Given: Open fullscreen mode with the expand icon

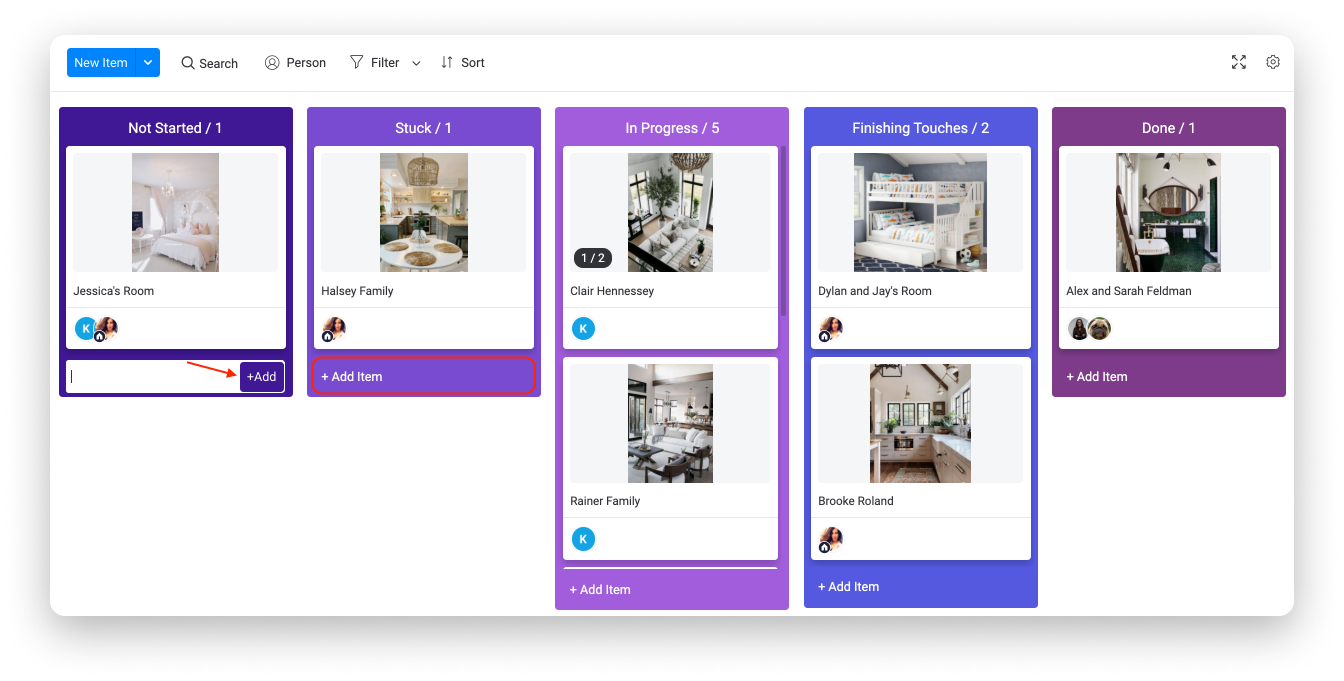Looking at the screenshot, I should click(1239, 62).
